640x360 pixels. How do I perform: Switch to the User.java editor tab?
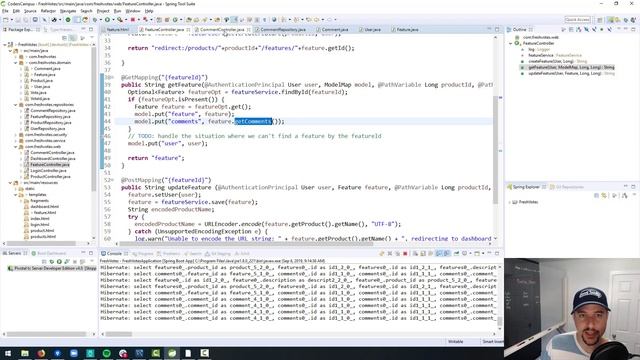[372, 29]
